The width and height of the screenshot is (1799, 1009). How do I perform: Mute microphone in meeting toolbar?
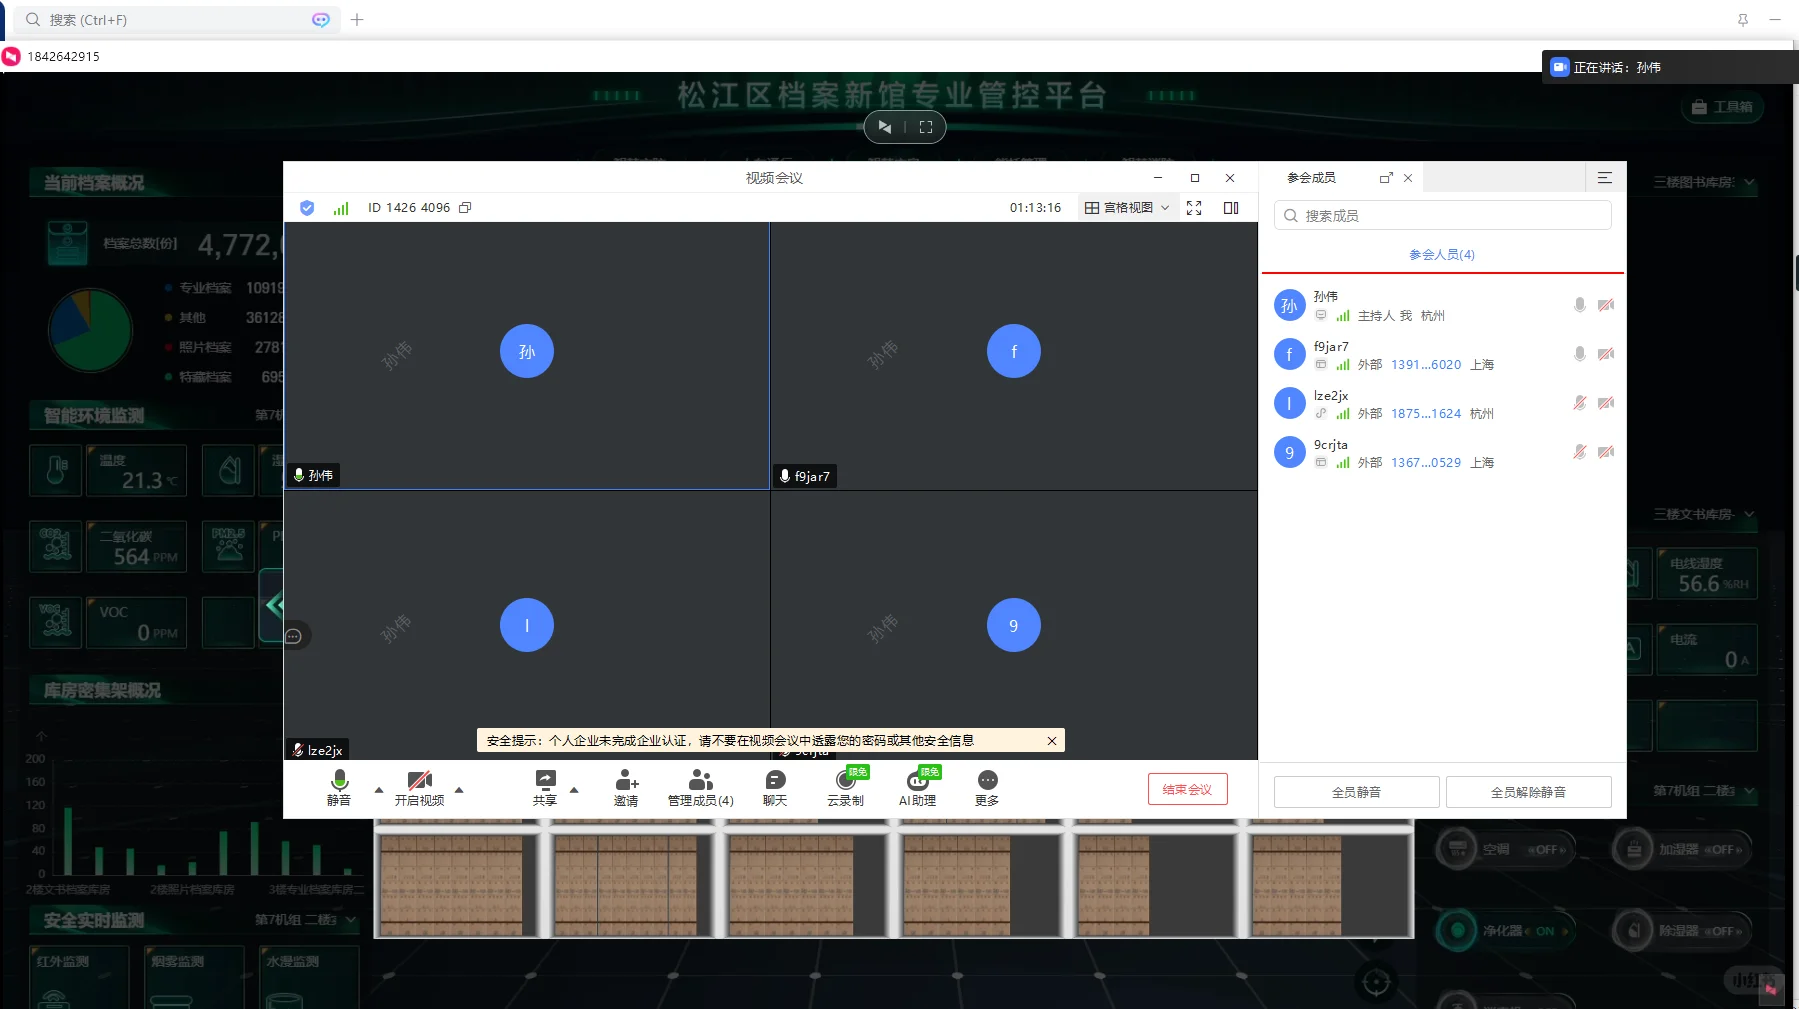[x=339, y=788]
